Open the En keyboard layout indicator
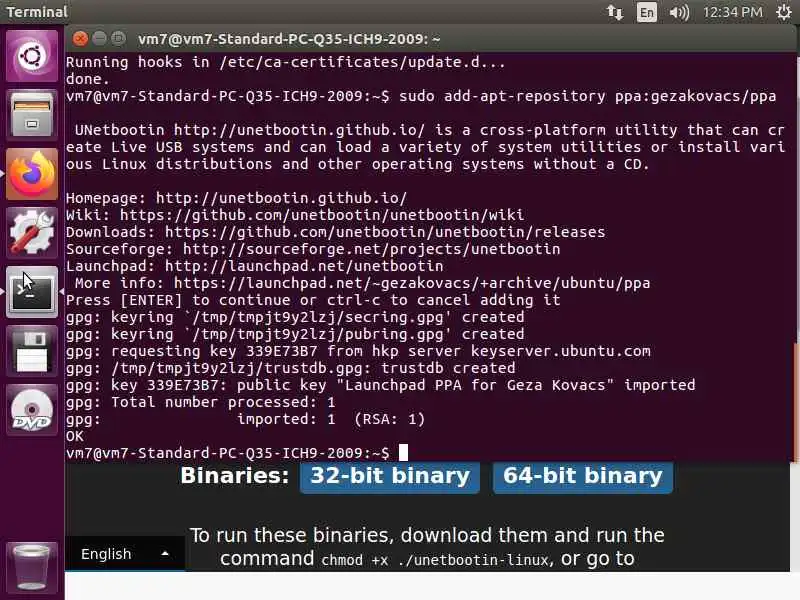 646,12
